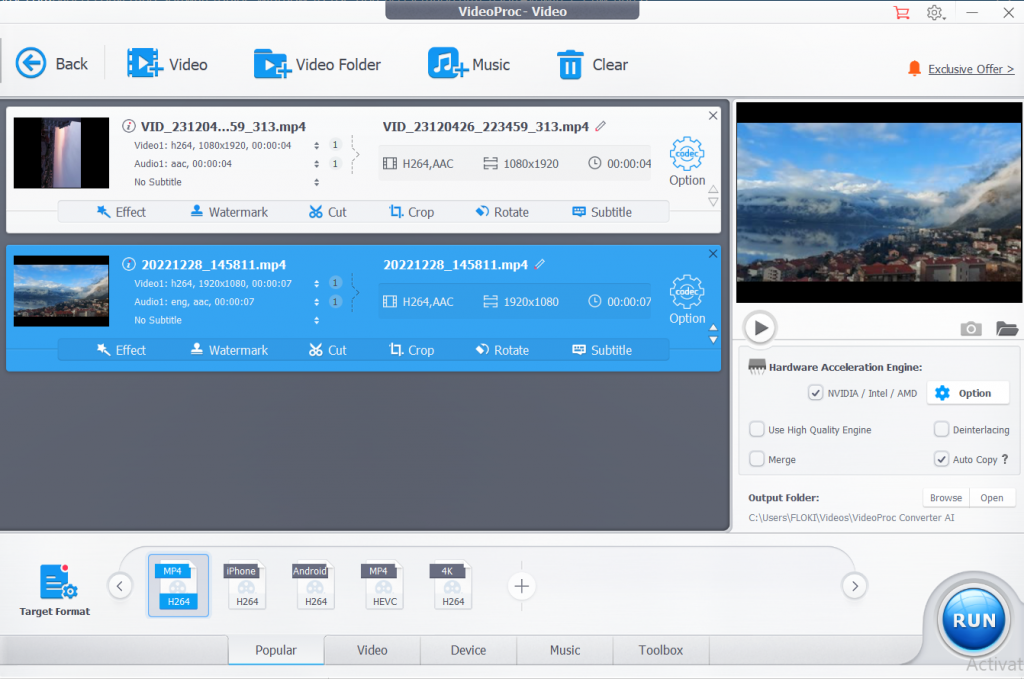
Task: Add music using the Music icon
Action: pos(447,64)
